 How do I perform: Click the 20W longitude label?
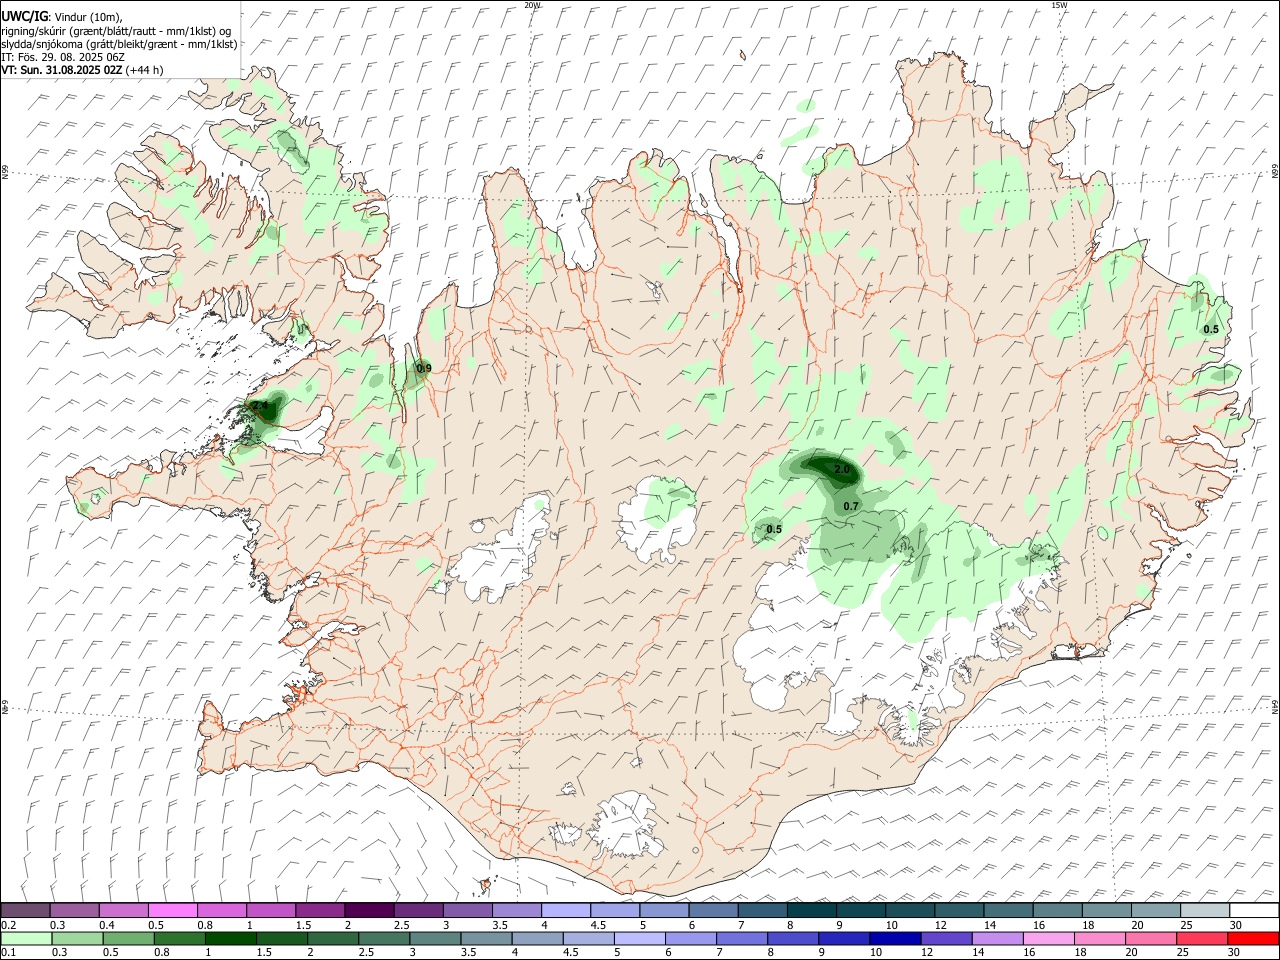click(532, 5)
